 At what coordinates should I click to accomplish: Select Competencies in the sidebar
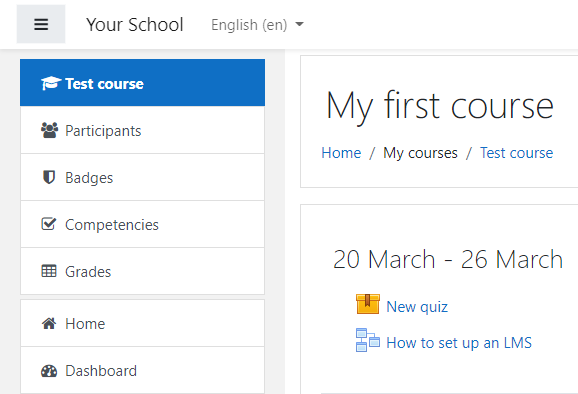[x=142, y=224]
